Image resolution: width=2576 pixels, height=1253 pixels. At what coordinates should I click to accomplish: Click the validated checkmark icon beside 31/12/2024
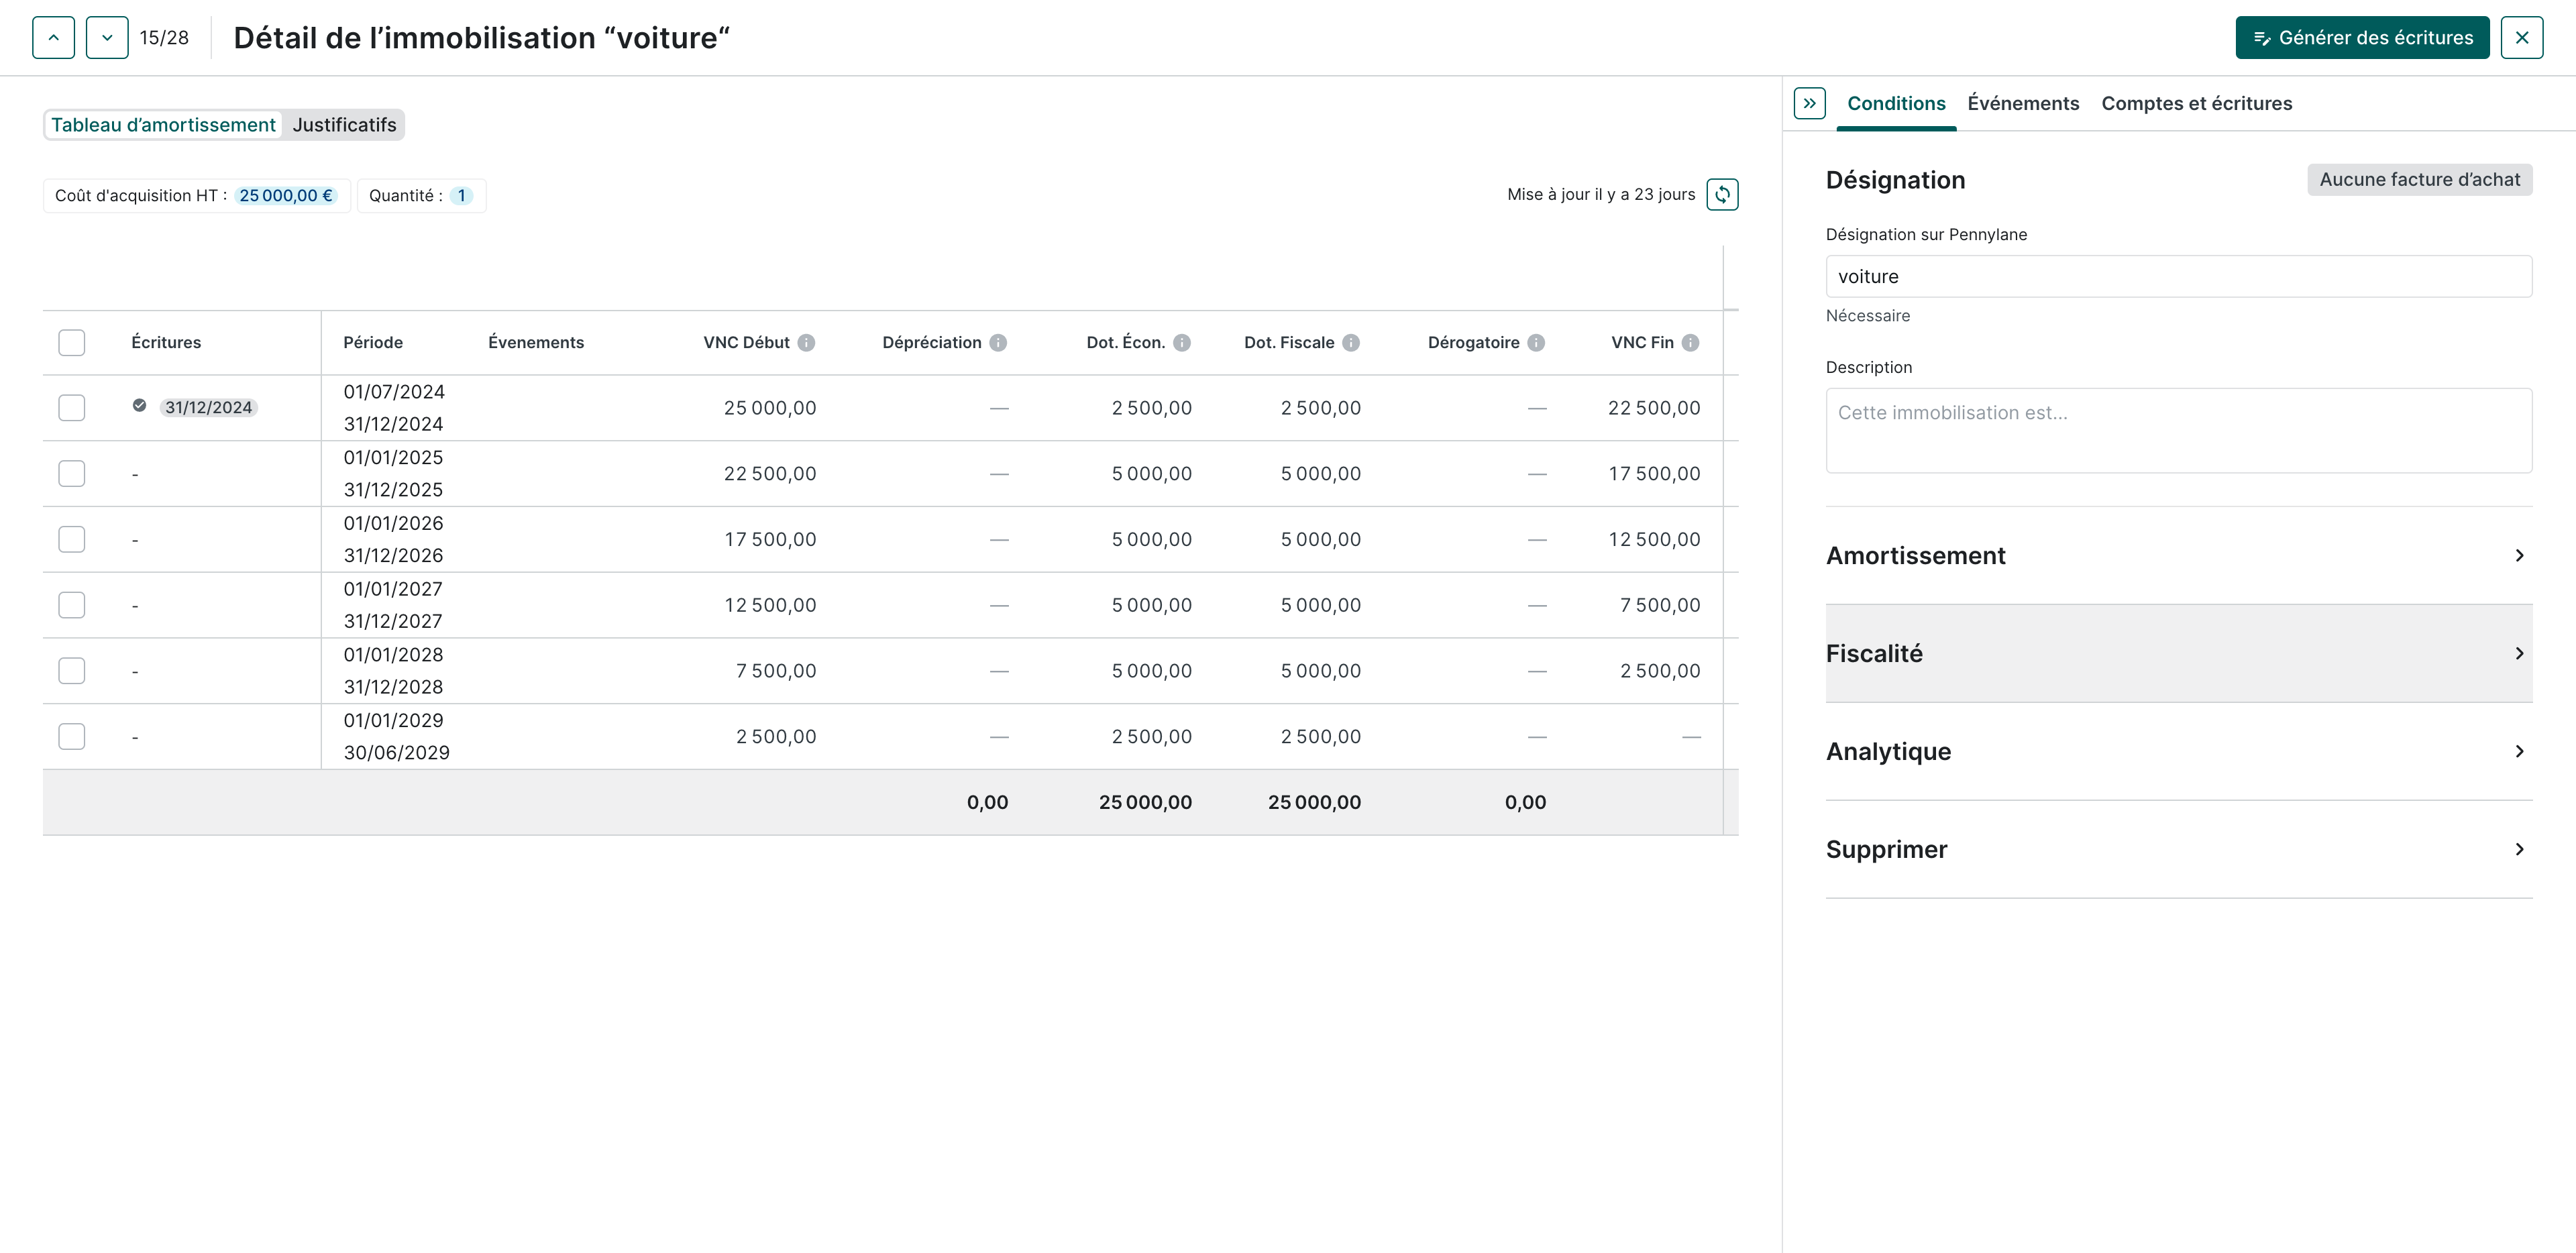(139, 406)
